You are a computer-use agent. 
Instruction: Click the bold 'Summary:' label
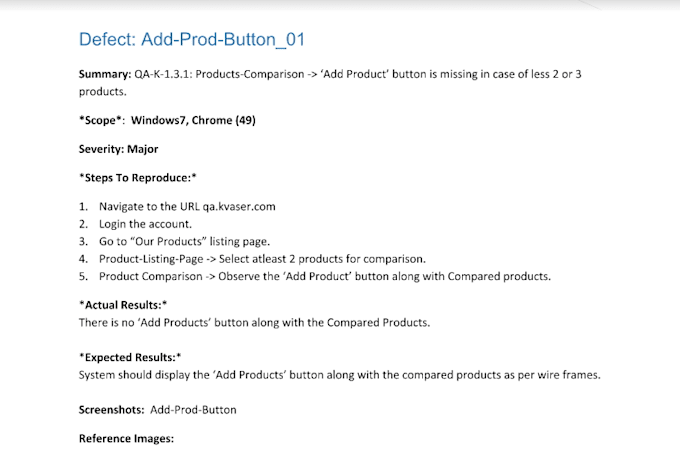pyautogui.click(x=106, y=74)
